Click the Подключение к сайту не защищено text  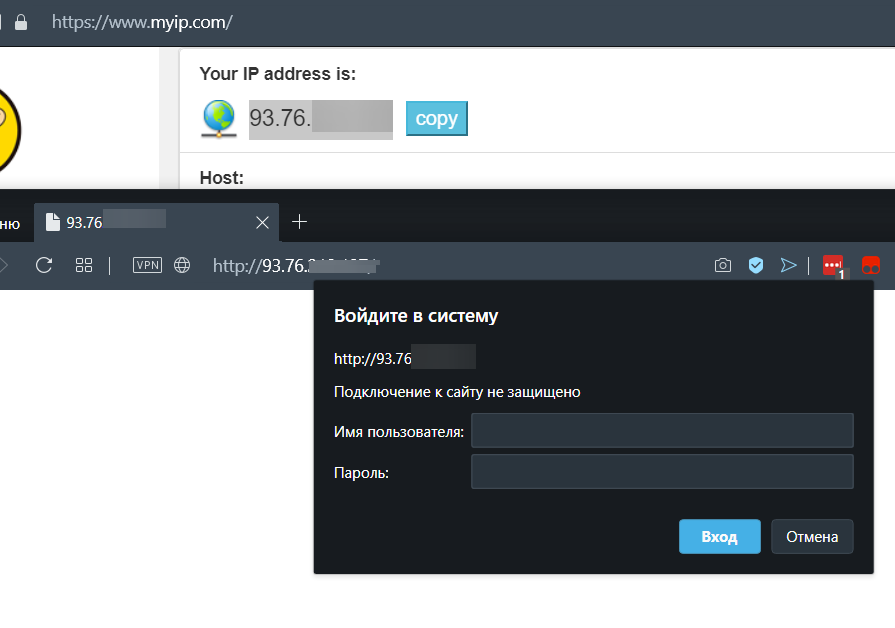point(457,392)
